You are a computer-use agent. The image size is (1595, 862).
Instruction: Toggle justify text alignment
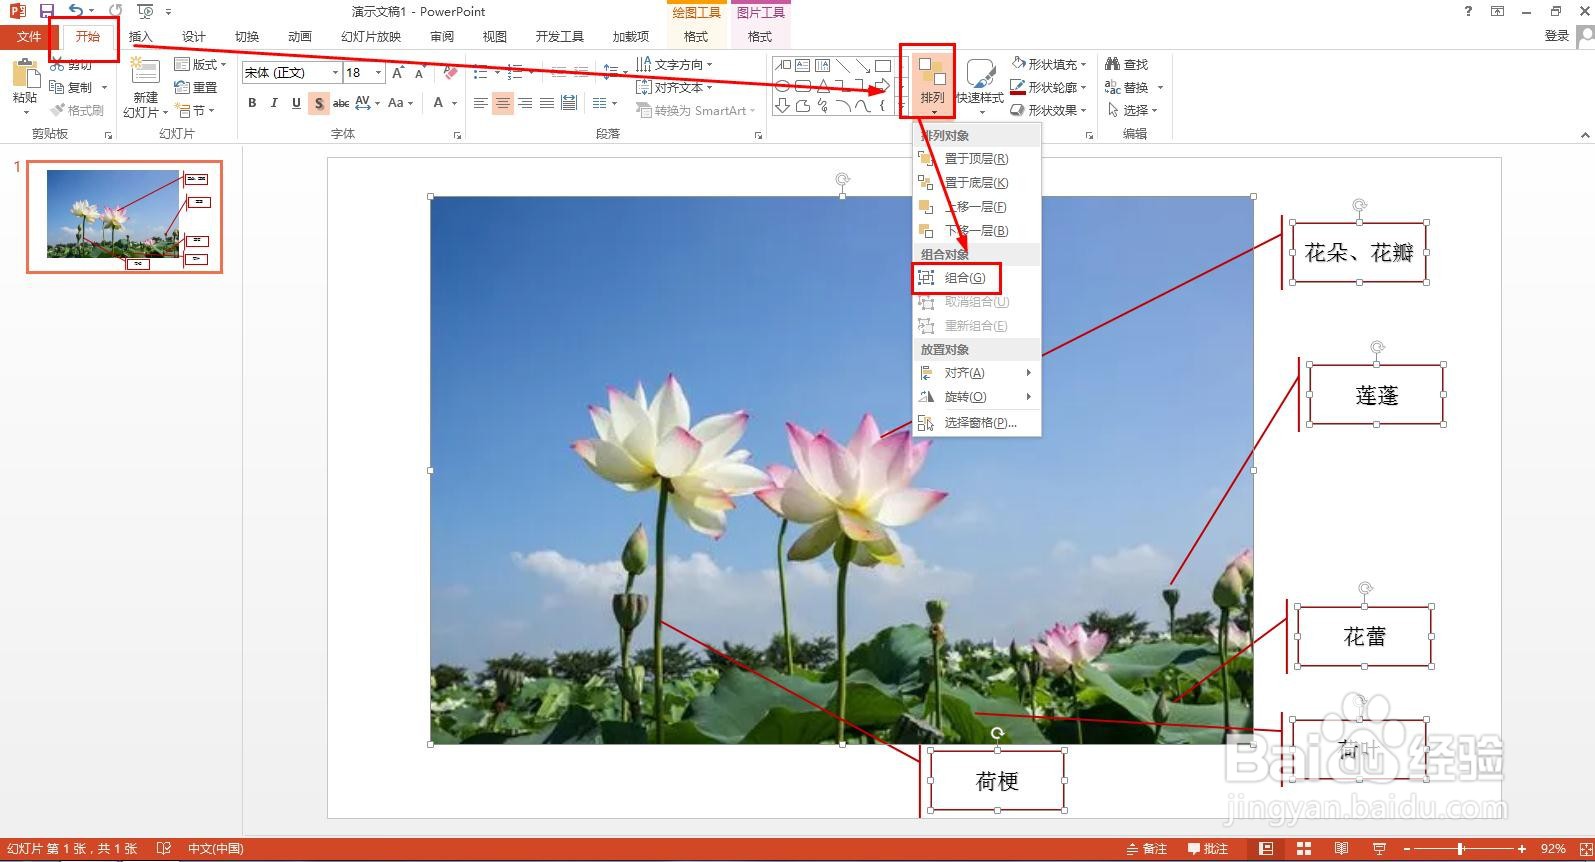pos(547,103)
